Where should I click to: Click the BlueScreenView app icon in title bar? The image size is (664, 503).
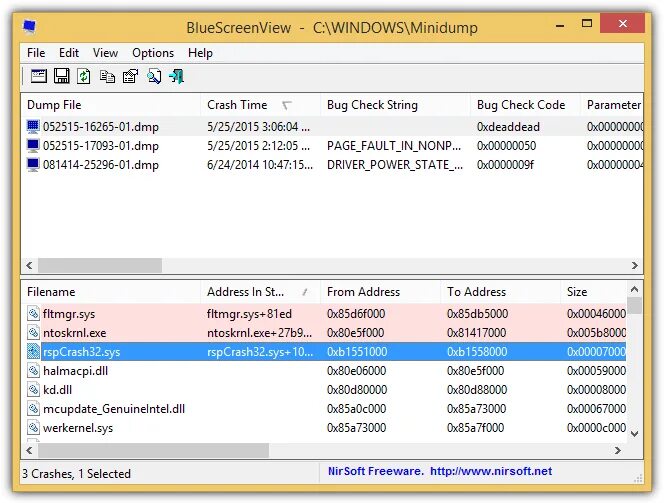[x=29, y=27]
